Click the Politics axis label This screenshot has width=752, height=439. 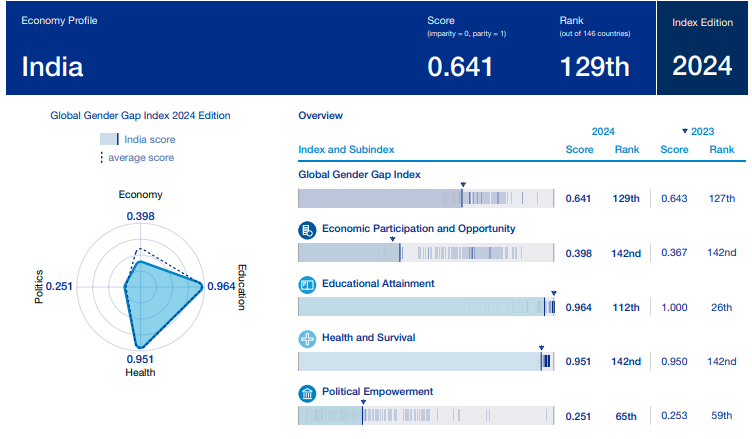click(38, 286)
